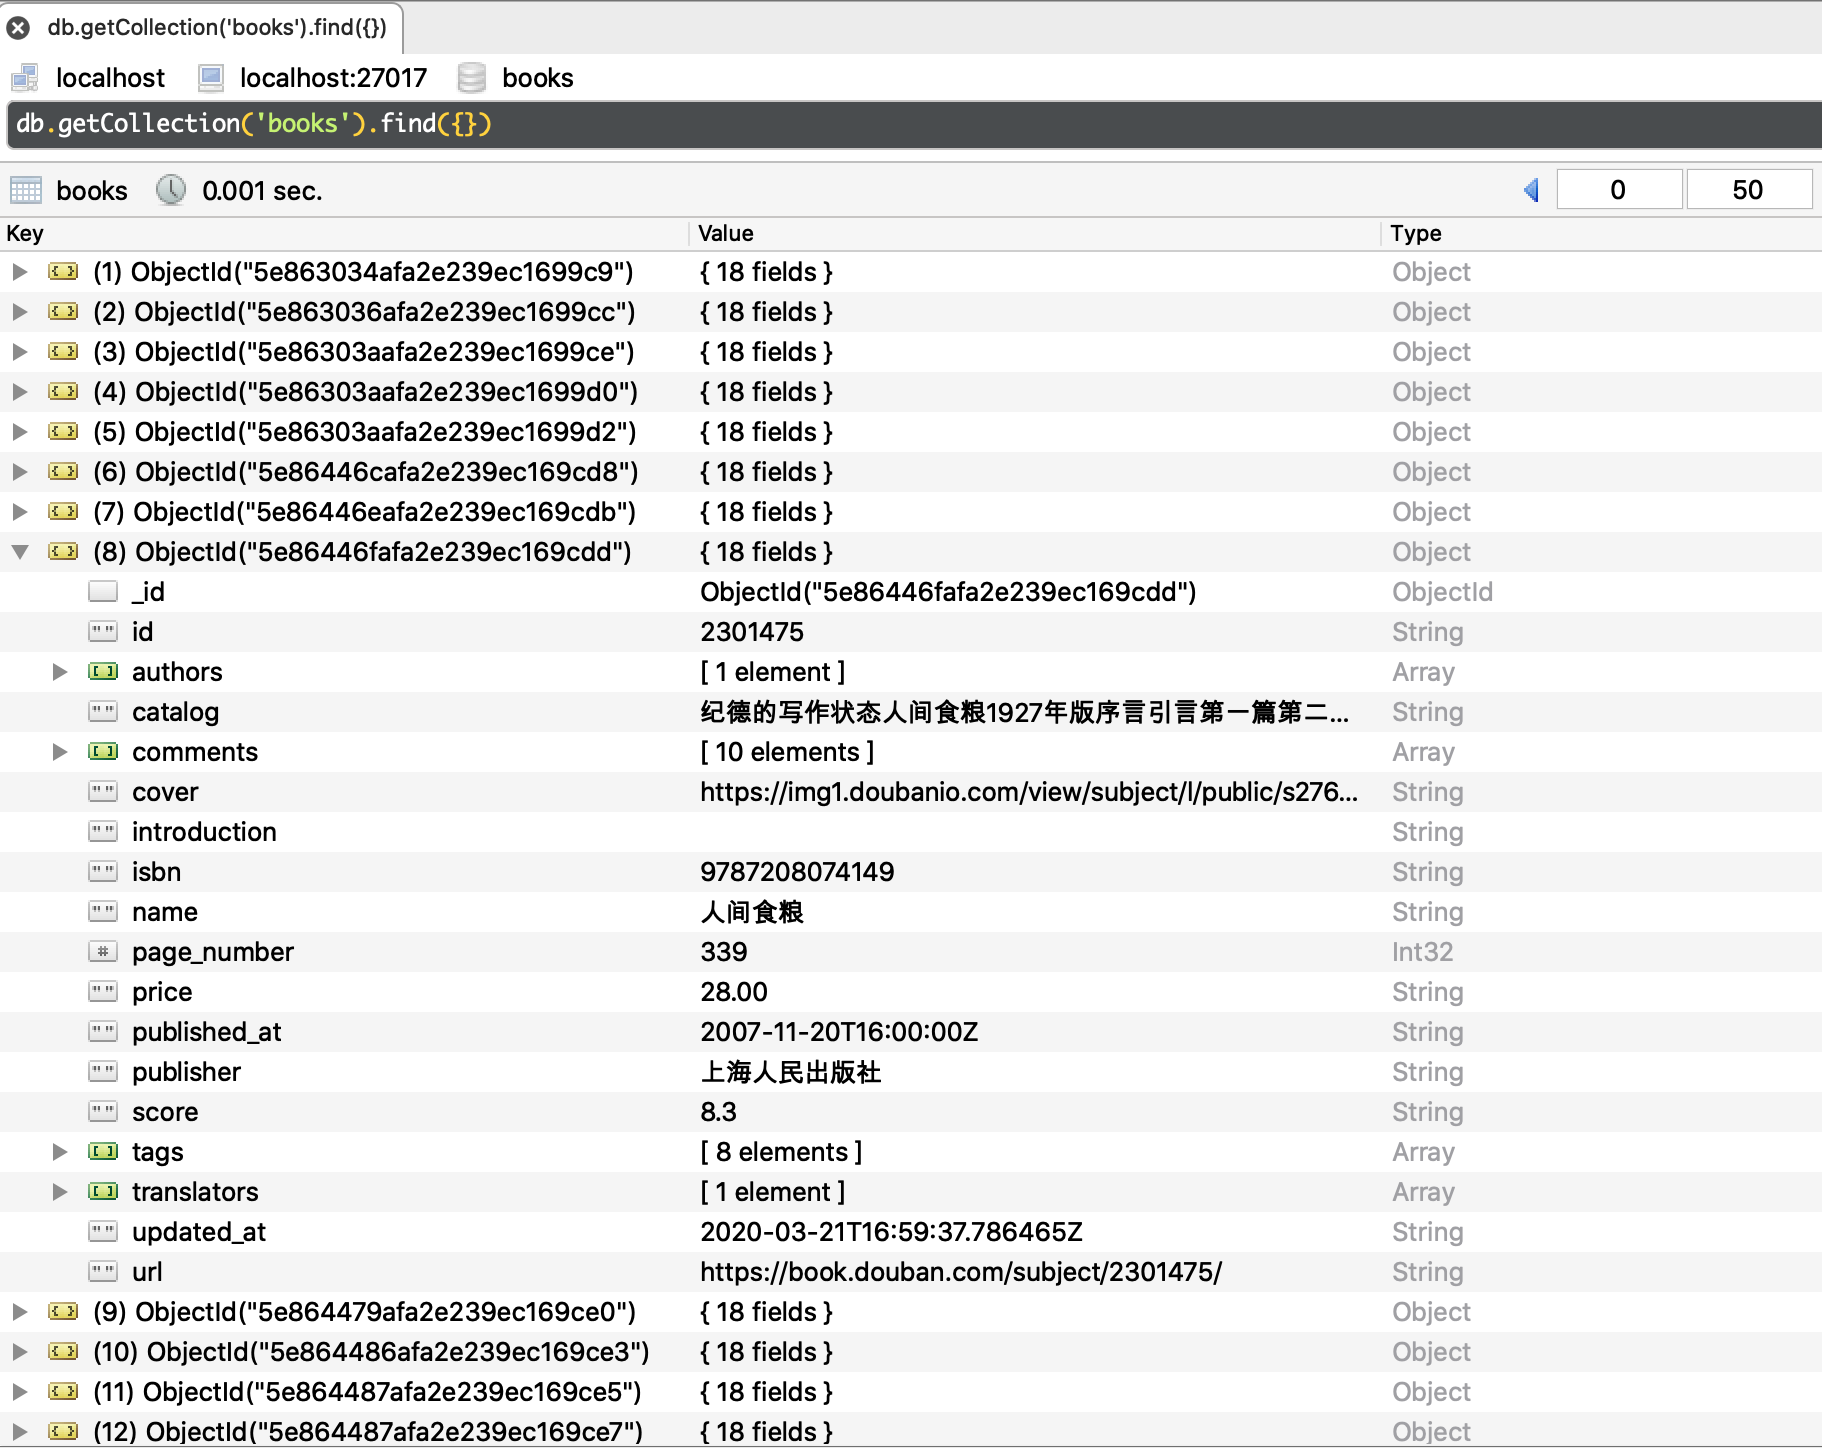Screen dimensions: 1822x1448
Task: Expand the translators array
Action: [60, 1192]
